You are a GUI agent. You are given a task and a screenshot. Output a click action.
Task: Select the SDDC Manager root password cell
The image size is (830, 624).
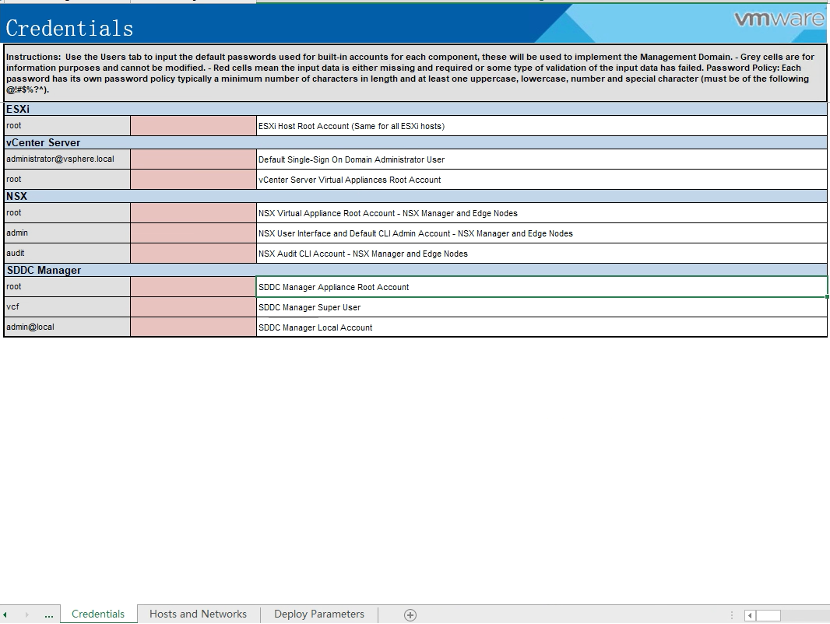pos(193,287)
